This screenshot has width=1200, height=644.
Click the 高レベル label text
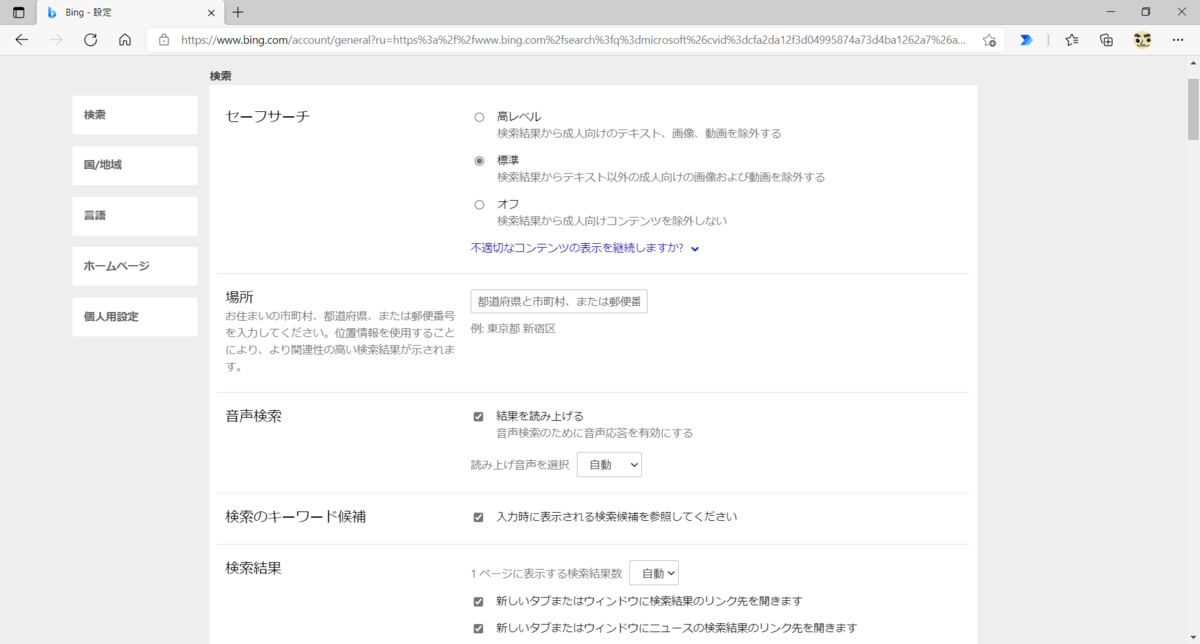[x=519, y=117]
